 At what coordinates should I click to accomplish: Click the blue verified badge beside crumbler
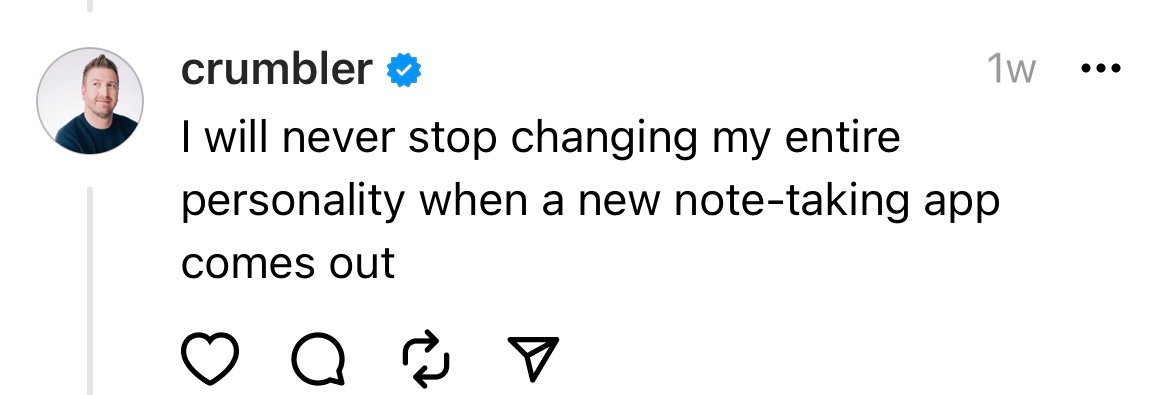tap(404, 71)
